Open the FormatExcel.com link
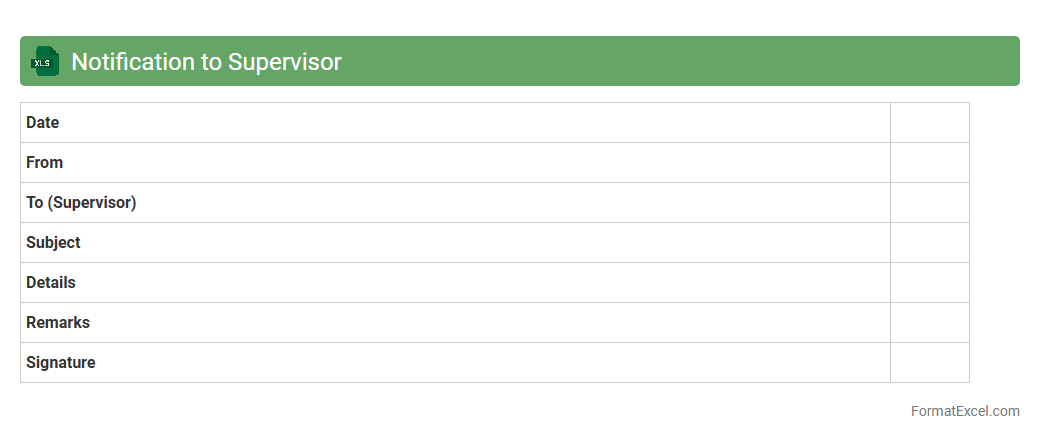The image size is (1040, 440). [x=964, y=411]
